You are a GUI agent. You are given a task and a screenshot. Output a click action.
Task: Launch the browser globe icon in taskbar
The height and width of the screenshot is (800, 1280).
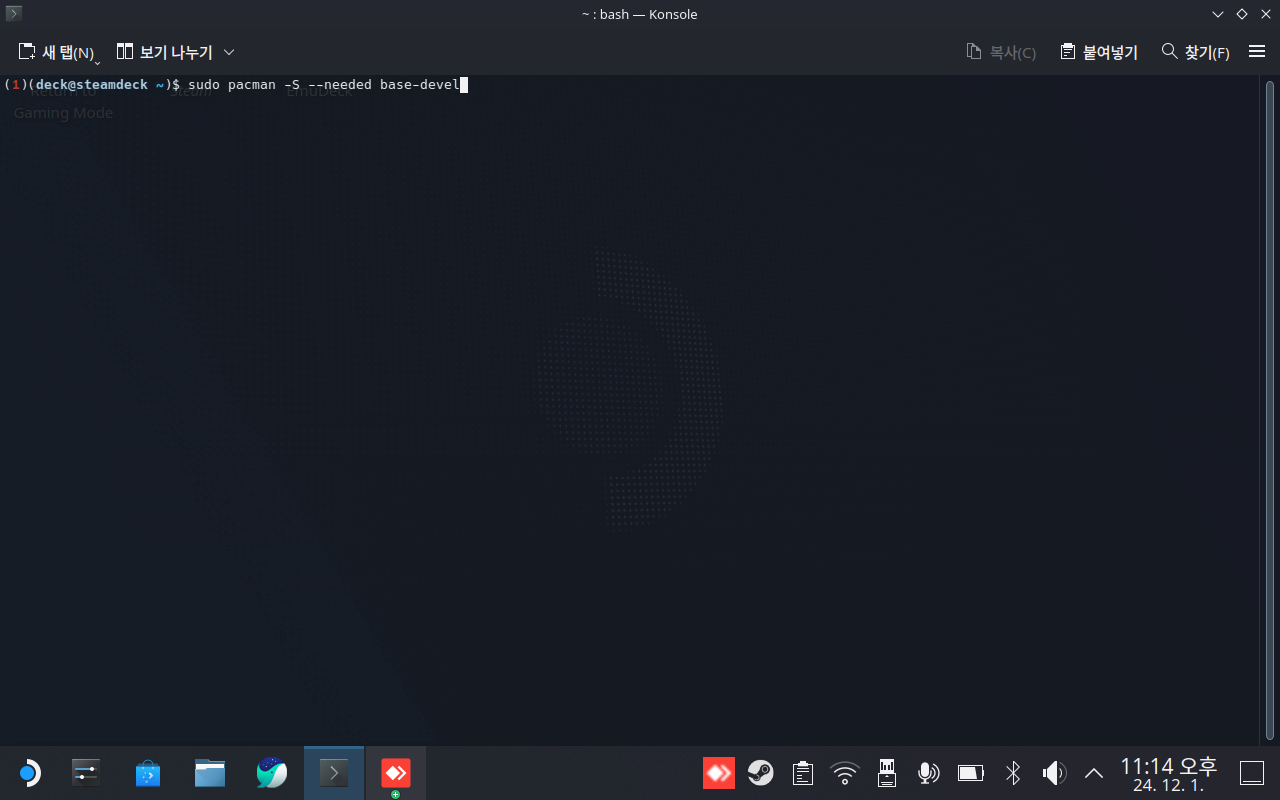tap(272, 773)
